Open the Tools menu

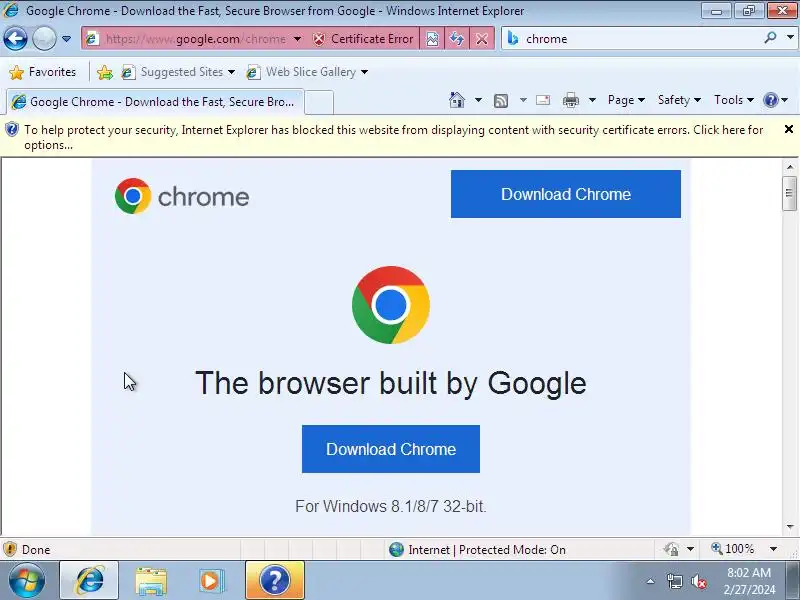pos(734,100)
